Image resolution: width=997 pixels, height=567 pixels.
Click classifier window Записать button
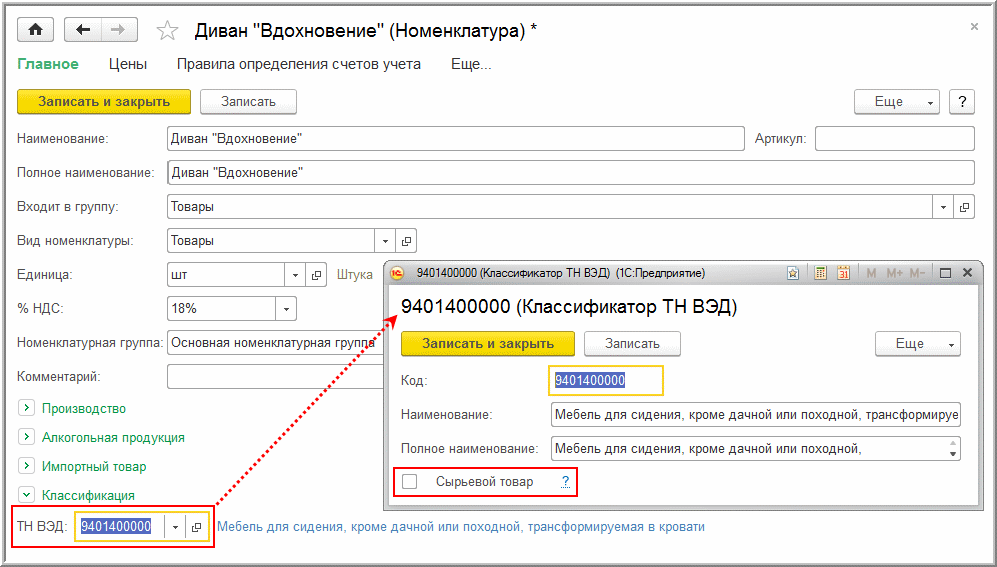pos(633,344)
